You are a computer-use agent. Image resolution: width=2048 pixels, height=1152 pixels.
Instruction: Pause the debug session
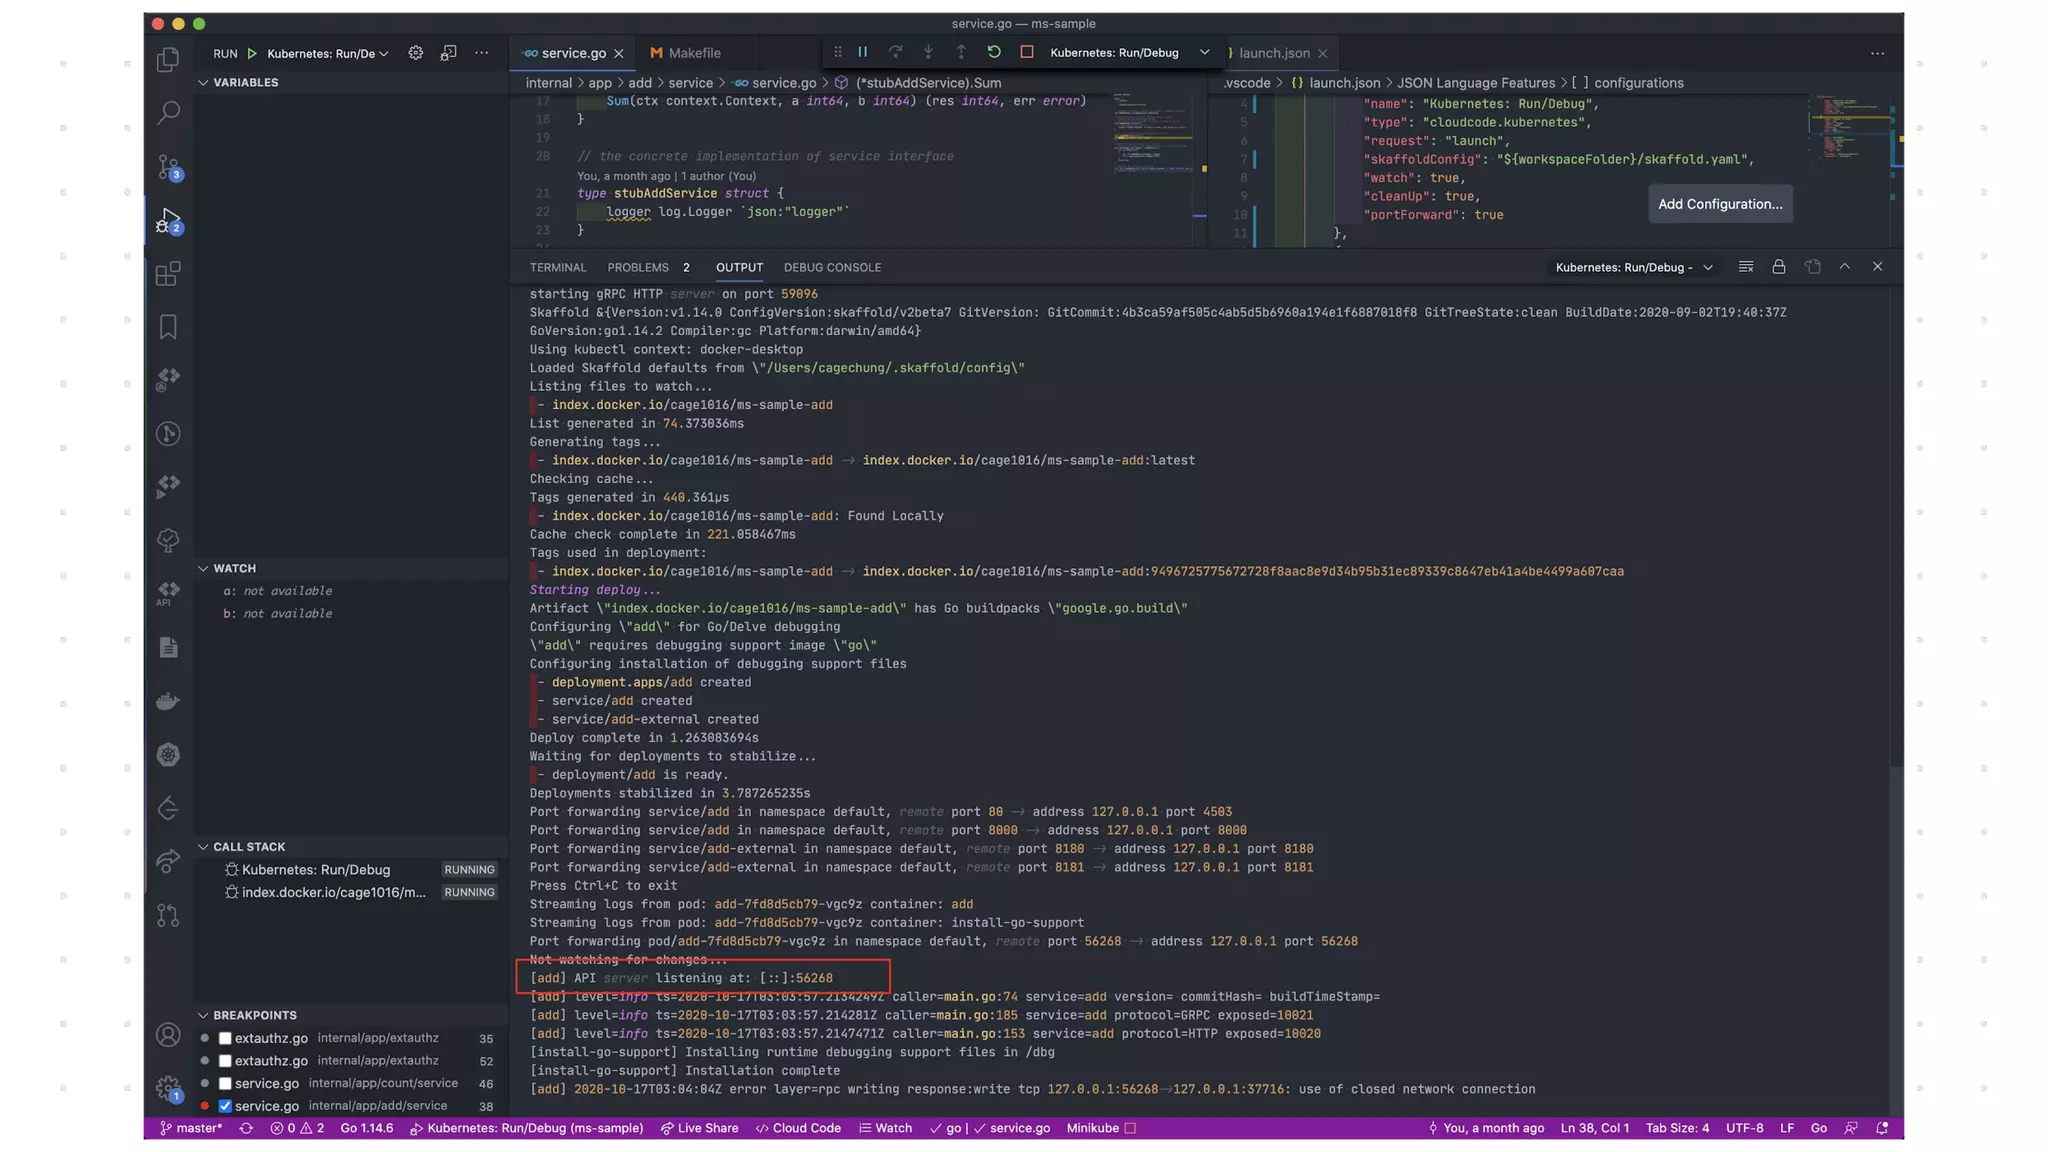click(x=862, y=52)
